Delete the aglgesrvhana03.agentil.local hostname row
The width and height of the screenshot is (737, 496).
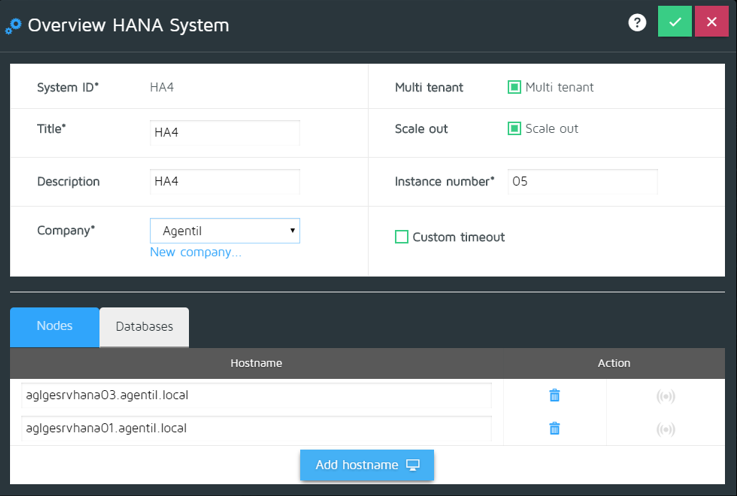tap(554, 395)
